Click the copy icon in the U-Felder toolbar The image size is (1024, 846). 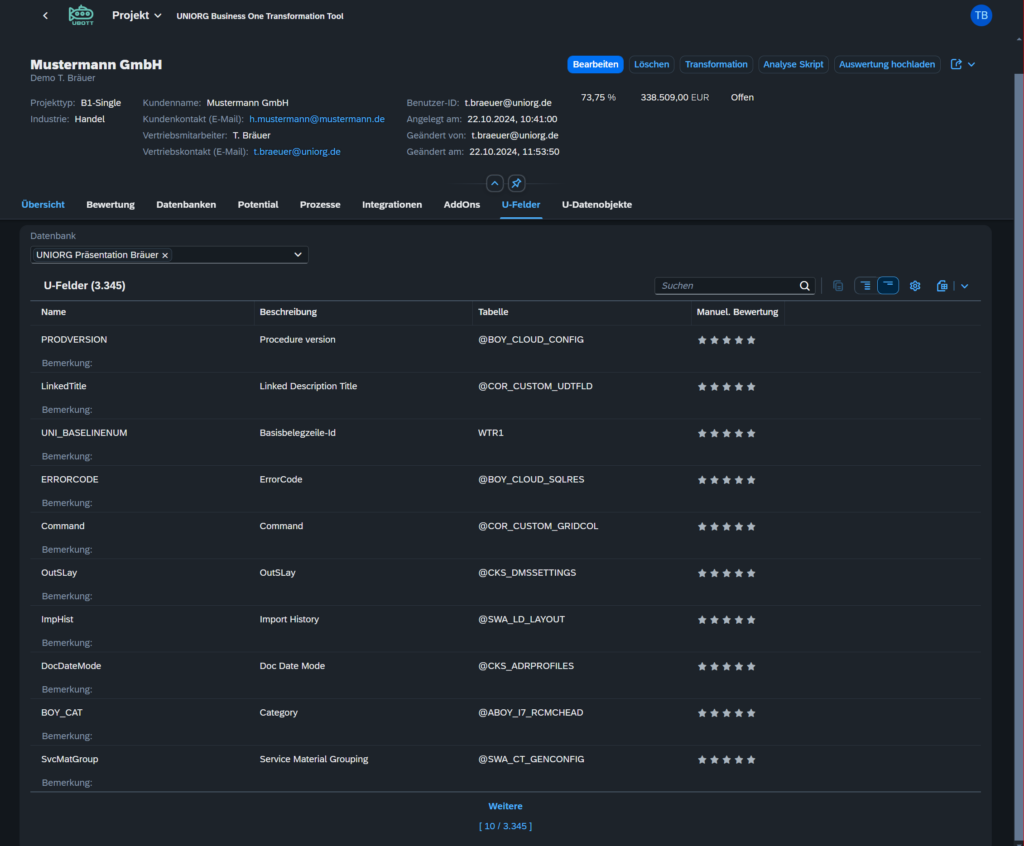click(838, 286)
